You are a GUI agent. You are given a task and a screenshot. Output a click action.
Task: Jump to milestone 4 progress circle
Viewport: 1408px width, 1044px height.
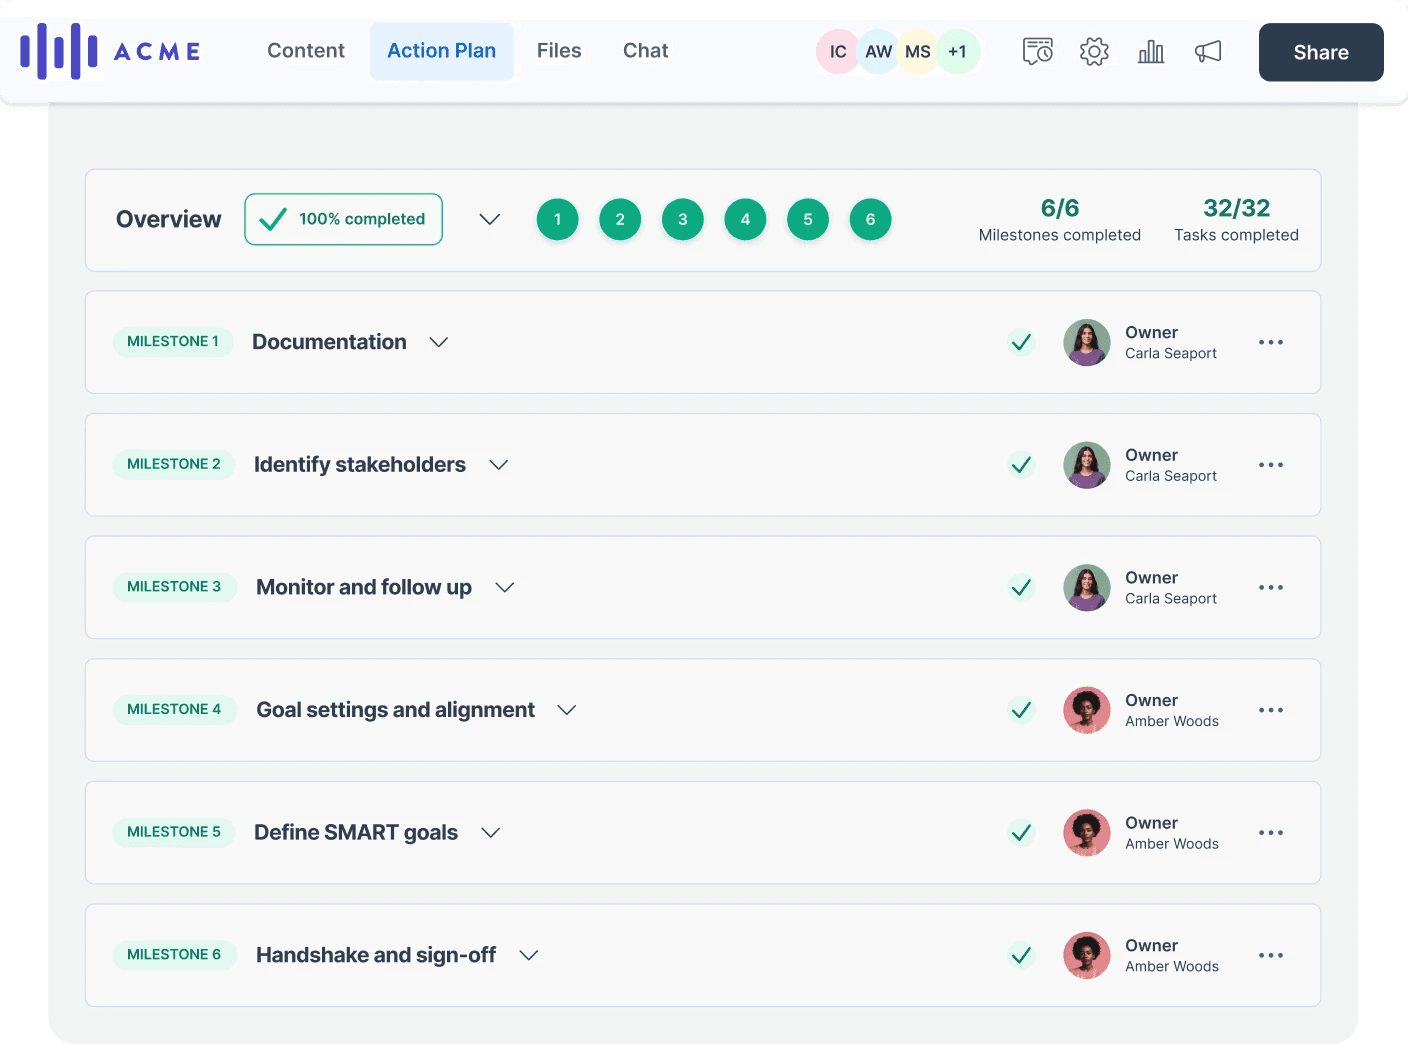(x=745, y=219)
